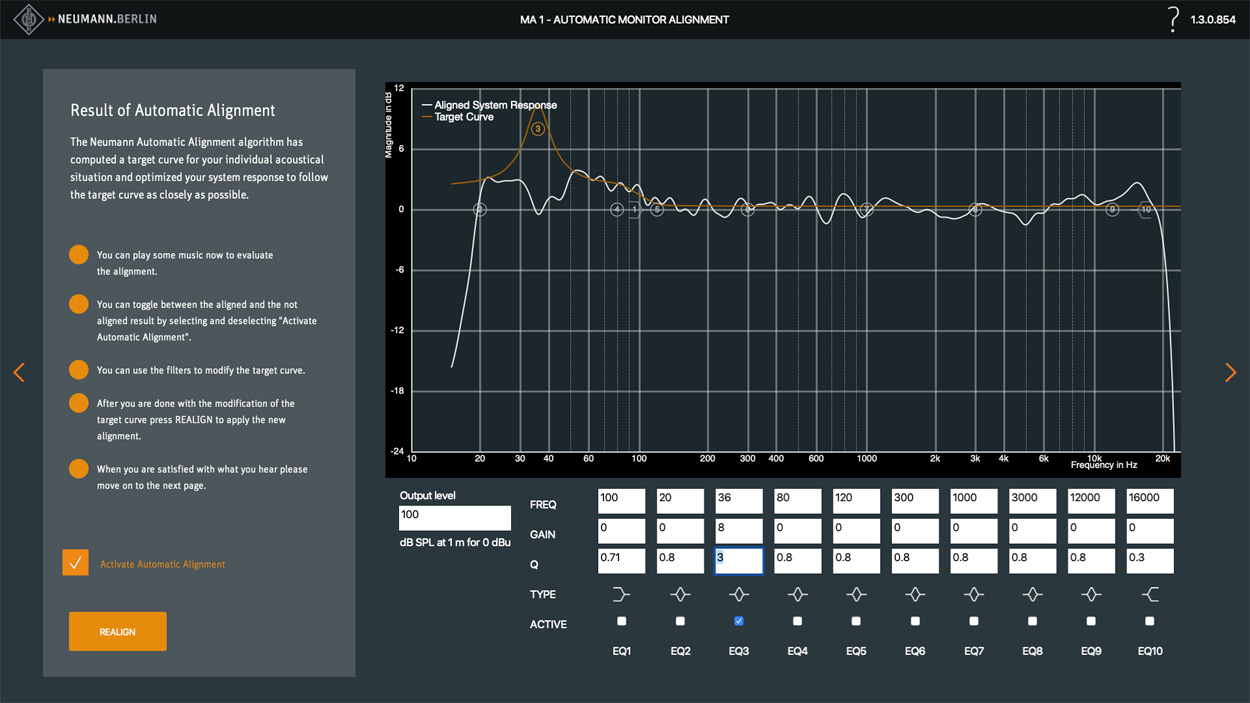Click the Output level input field

[454, 517]
